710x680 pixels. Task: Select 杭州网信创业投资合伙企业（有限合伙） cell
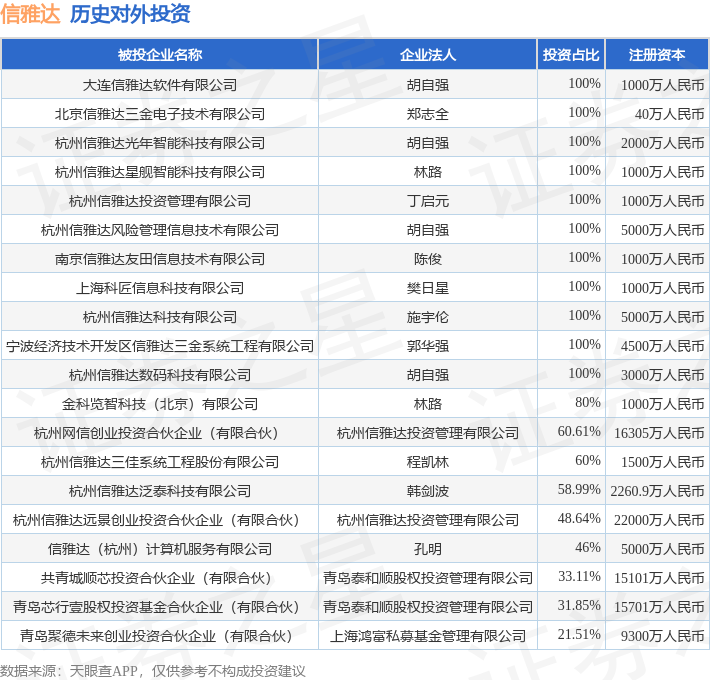tap(159, 433)
